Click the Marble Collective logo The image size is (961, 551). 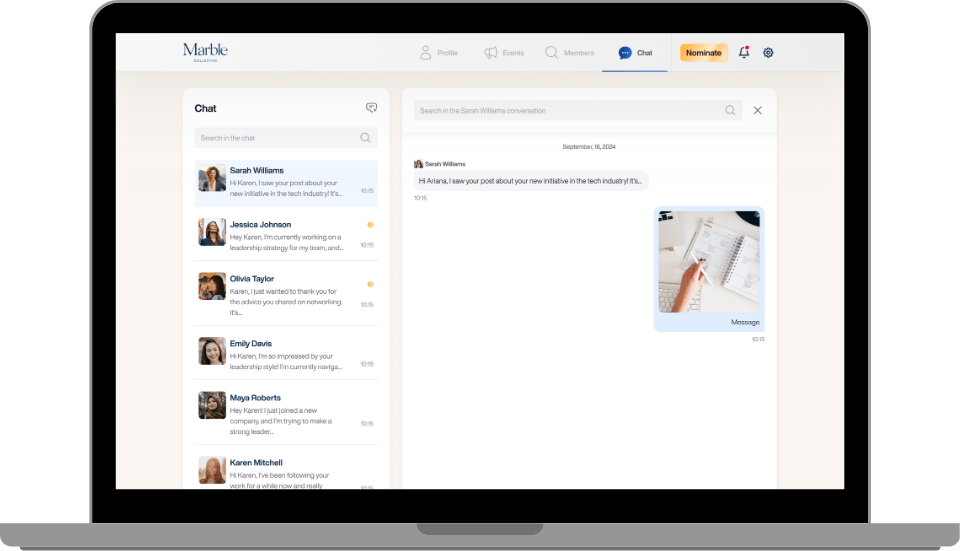coord(205,51)
